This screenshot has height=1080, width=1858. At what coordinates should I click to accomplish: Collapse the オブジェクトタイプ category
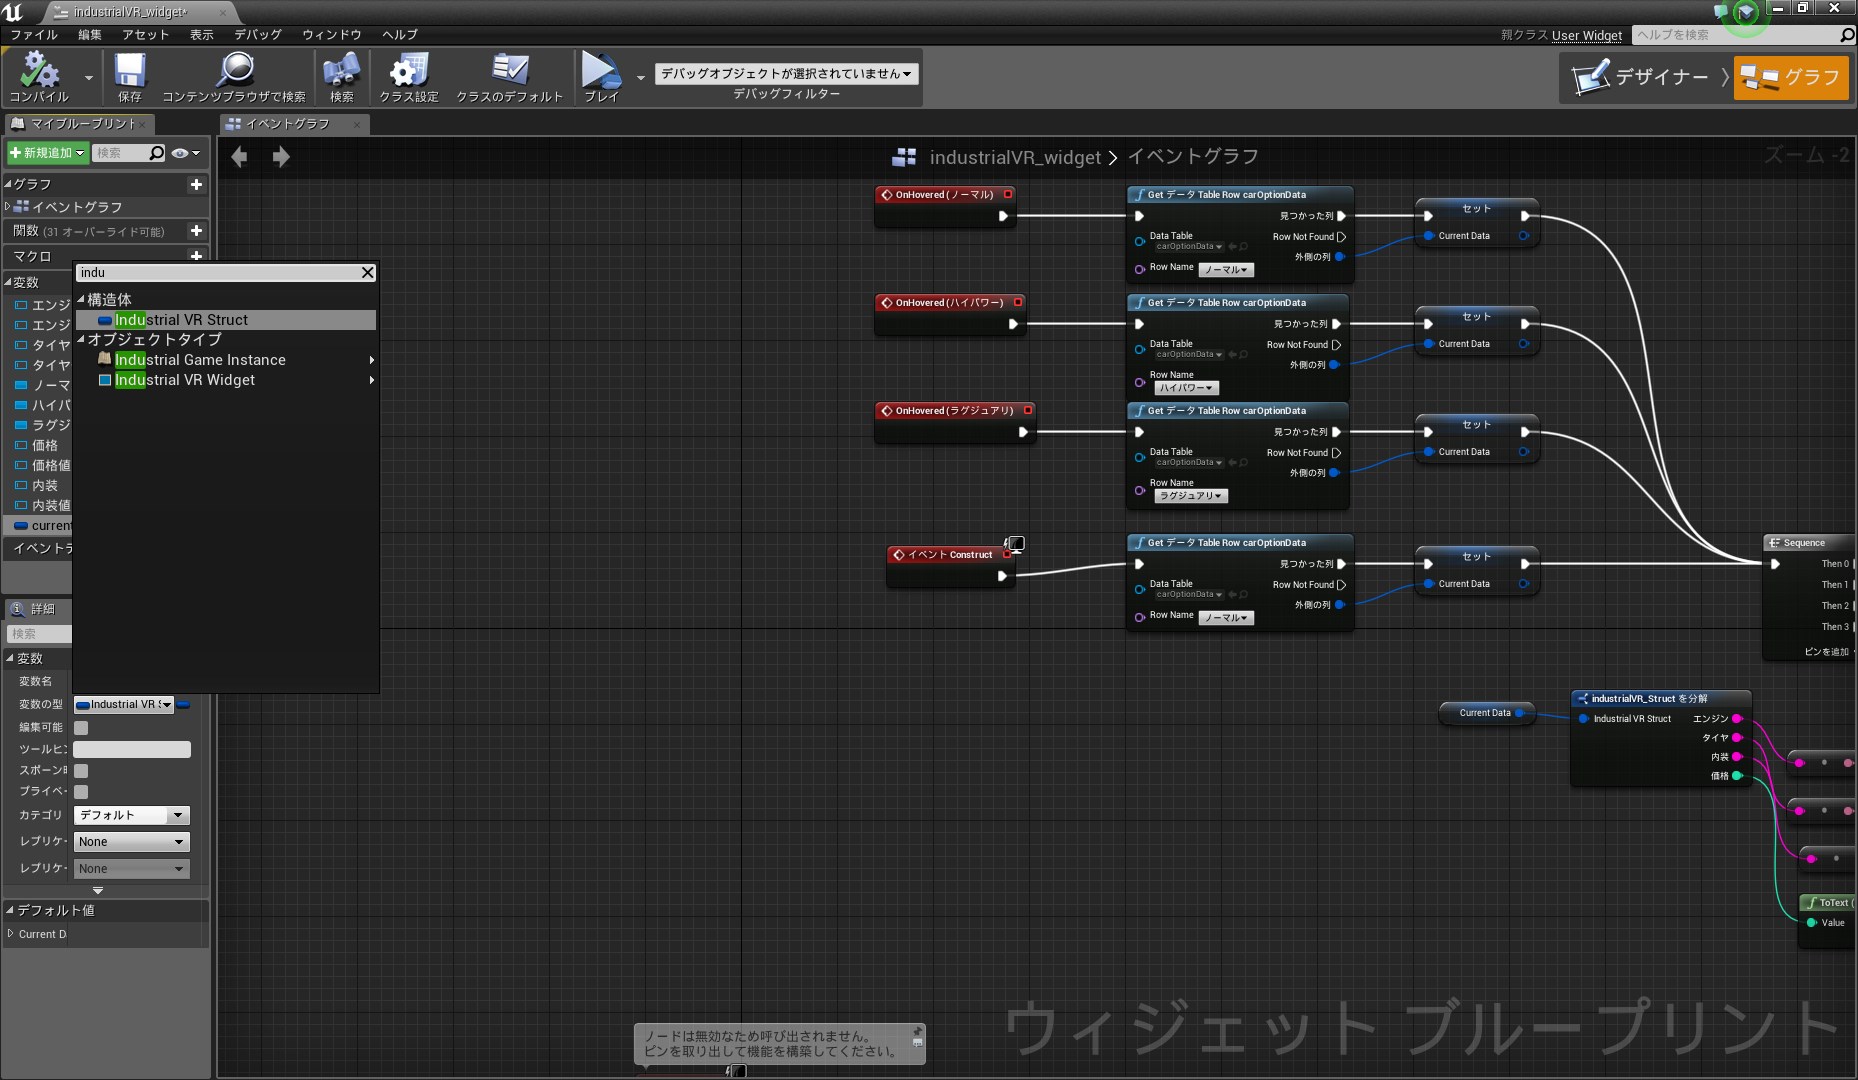tap(81, 339)
